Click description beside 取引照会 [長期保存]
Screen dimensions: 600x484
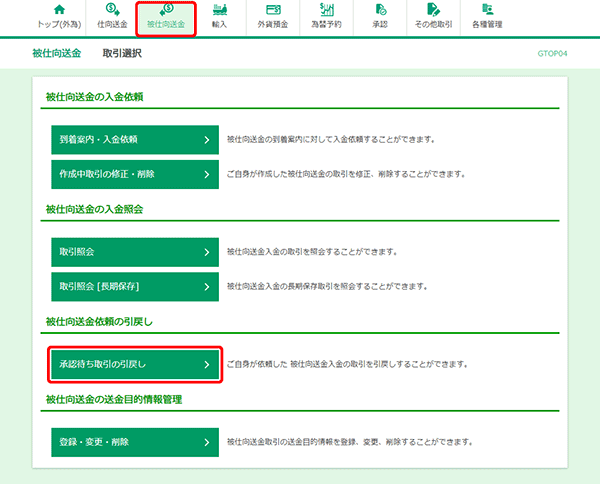click(327, 287)
